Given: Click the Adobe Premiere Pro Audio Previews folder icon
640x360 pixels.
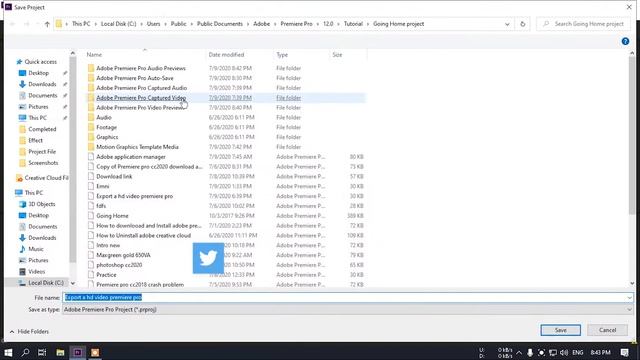Looking at the screenshot, I should pos(91,68).
